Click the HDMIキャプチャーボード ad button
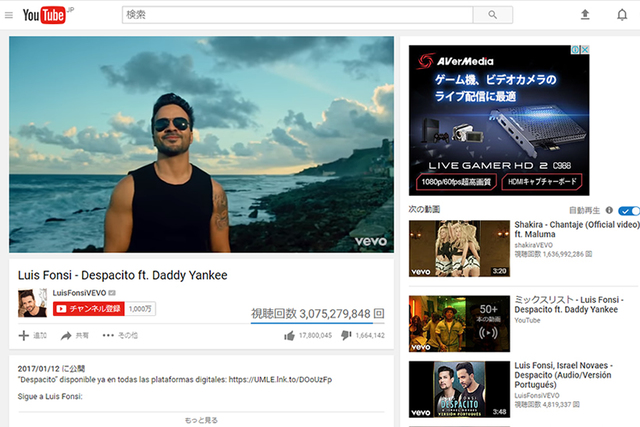This screenshot has height=427, width=640. [542, 182]
